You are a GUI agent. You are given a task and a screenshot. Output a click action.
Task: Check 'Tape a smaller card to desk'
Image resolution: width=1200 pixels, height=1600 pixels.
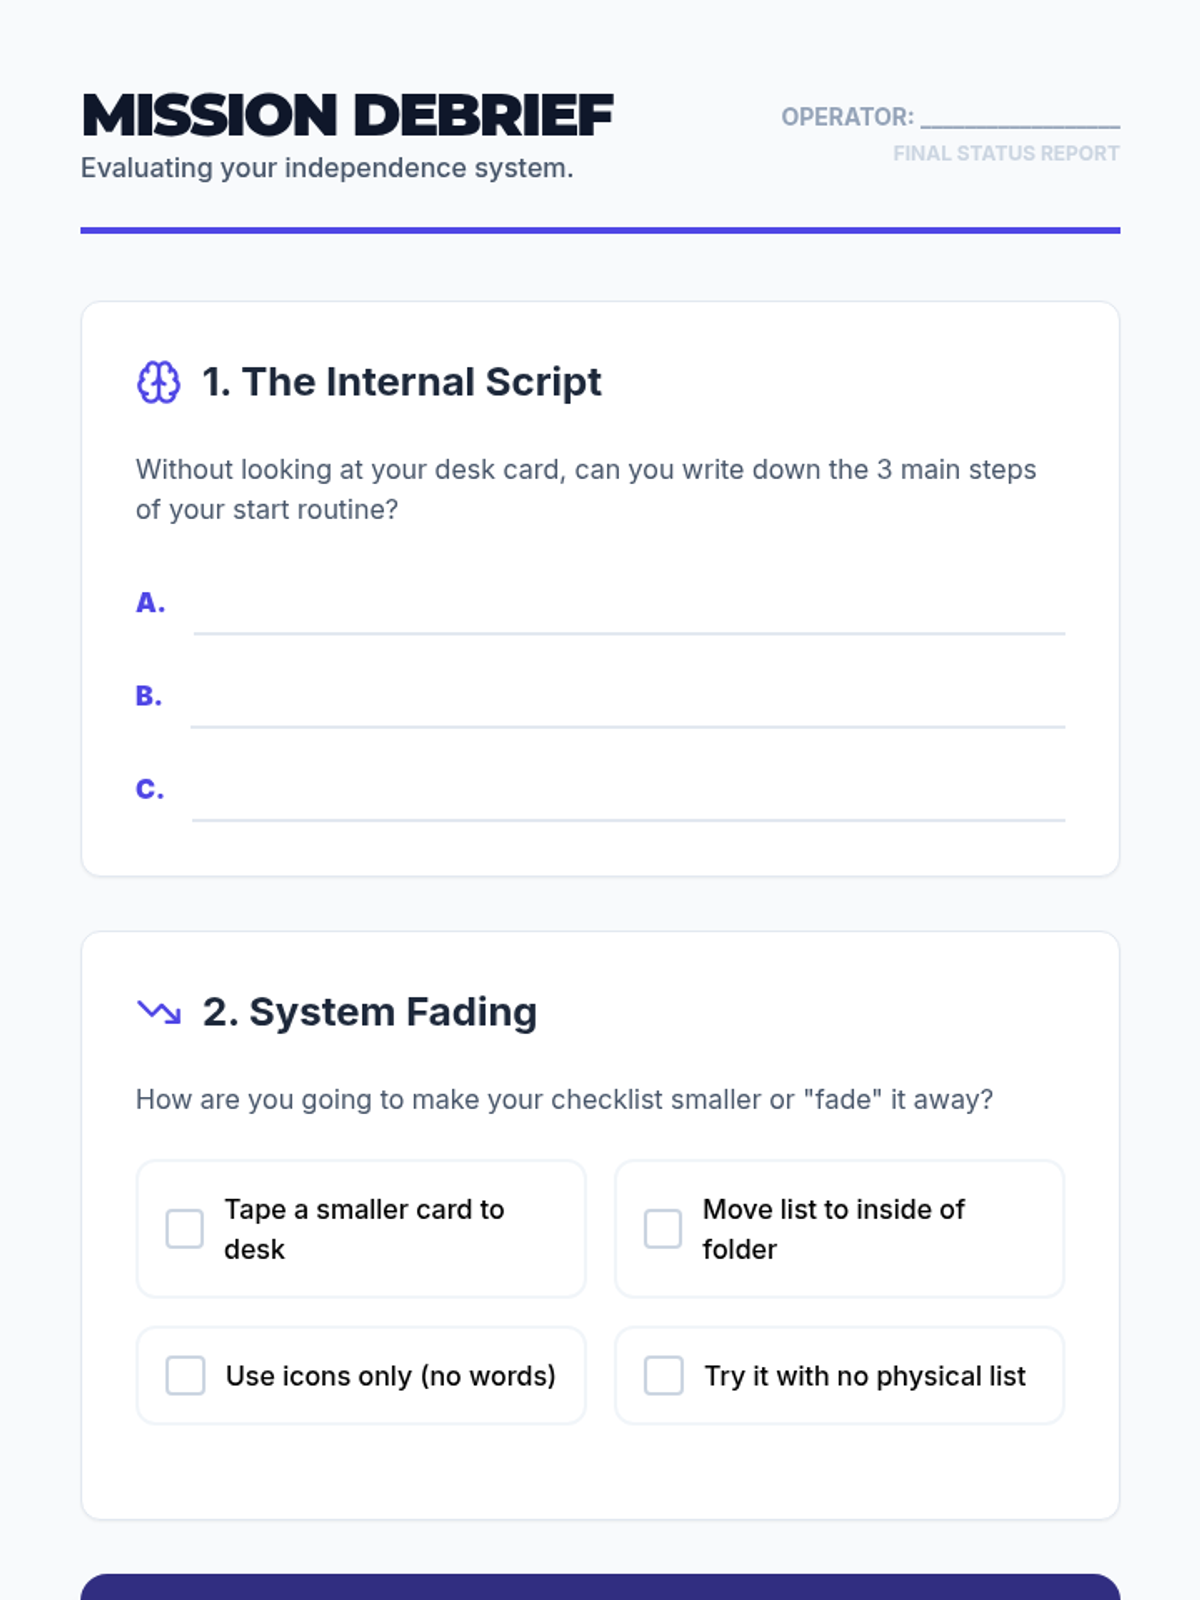click(x=184, y=1229)
